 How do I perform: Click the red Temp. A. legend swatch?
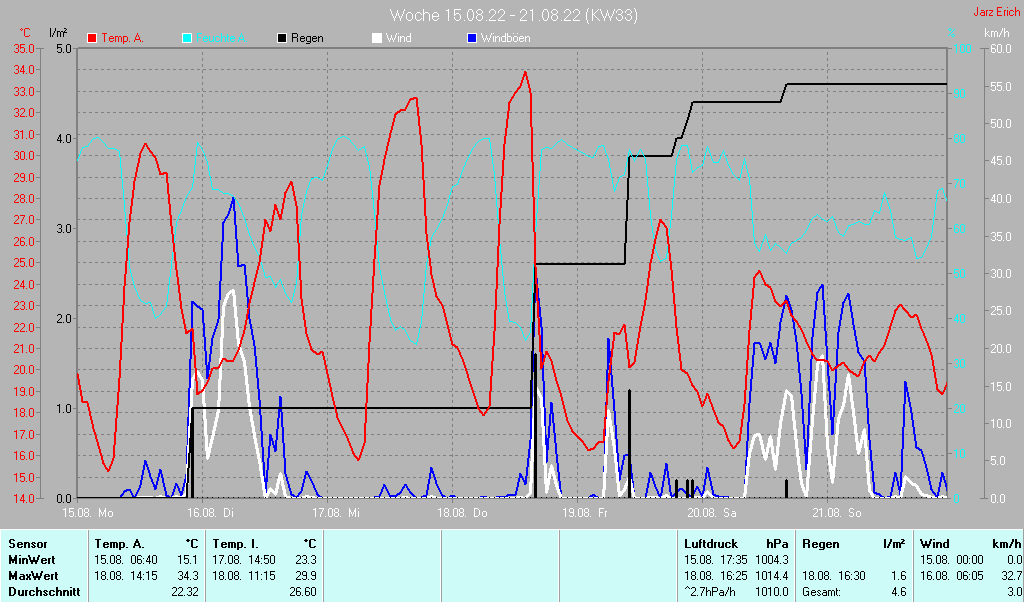point(92,38)
